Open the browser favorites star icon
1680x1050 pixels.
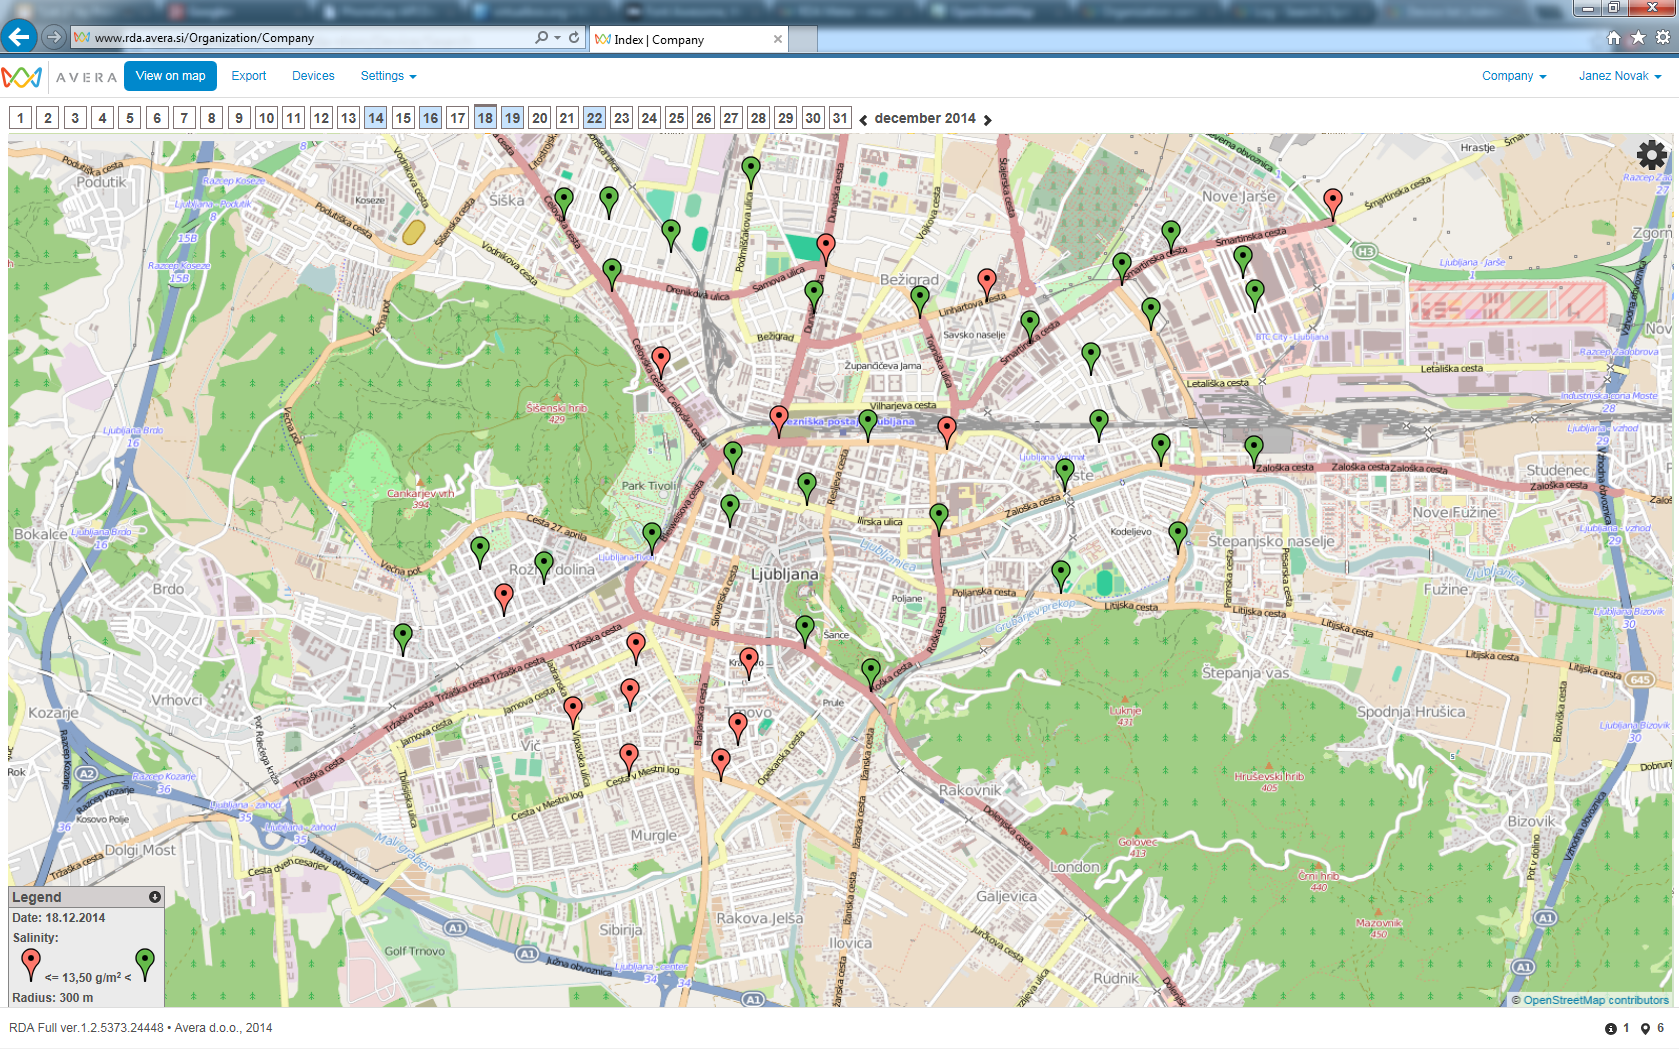[x=1638, y=37]
